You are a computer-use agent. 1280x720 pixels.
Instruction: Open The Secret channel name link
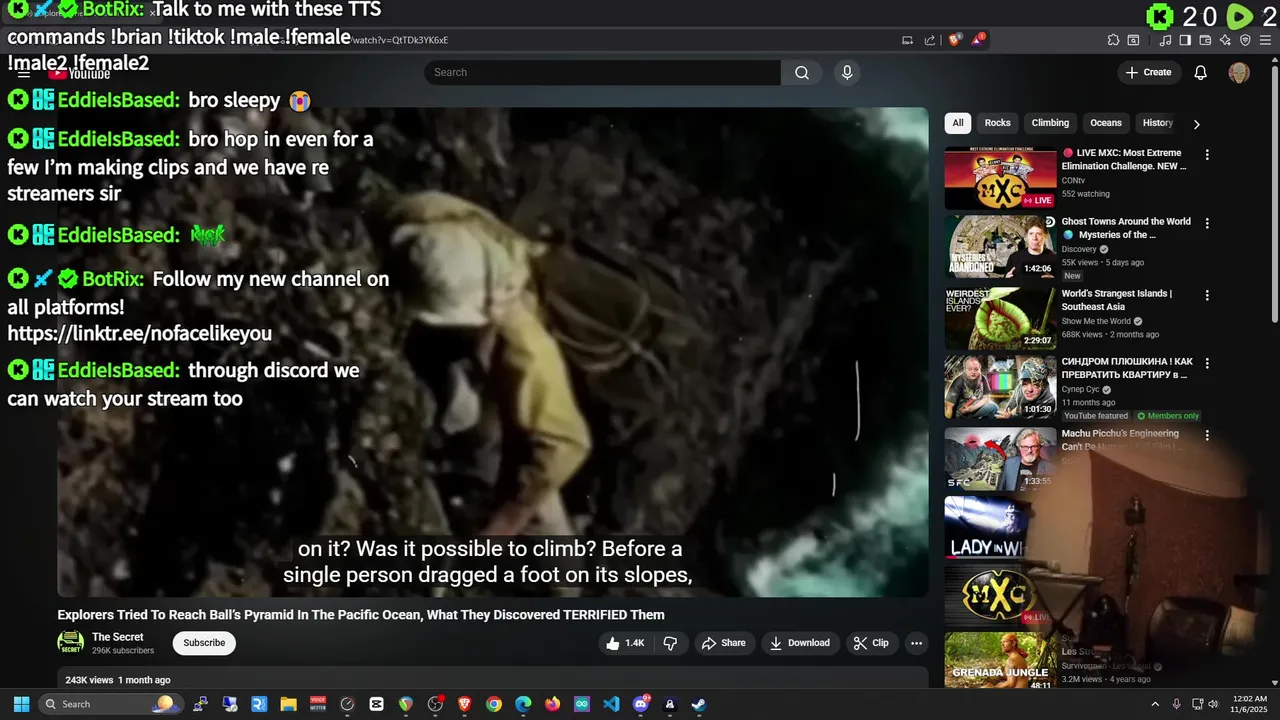[118, 637]
